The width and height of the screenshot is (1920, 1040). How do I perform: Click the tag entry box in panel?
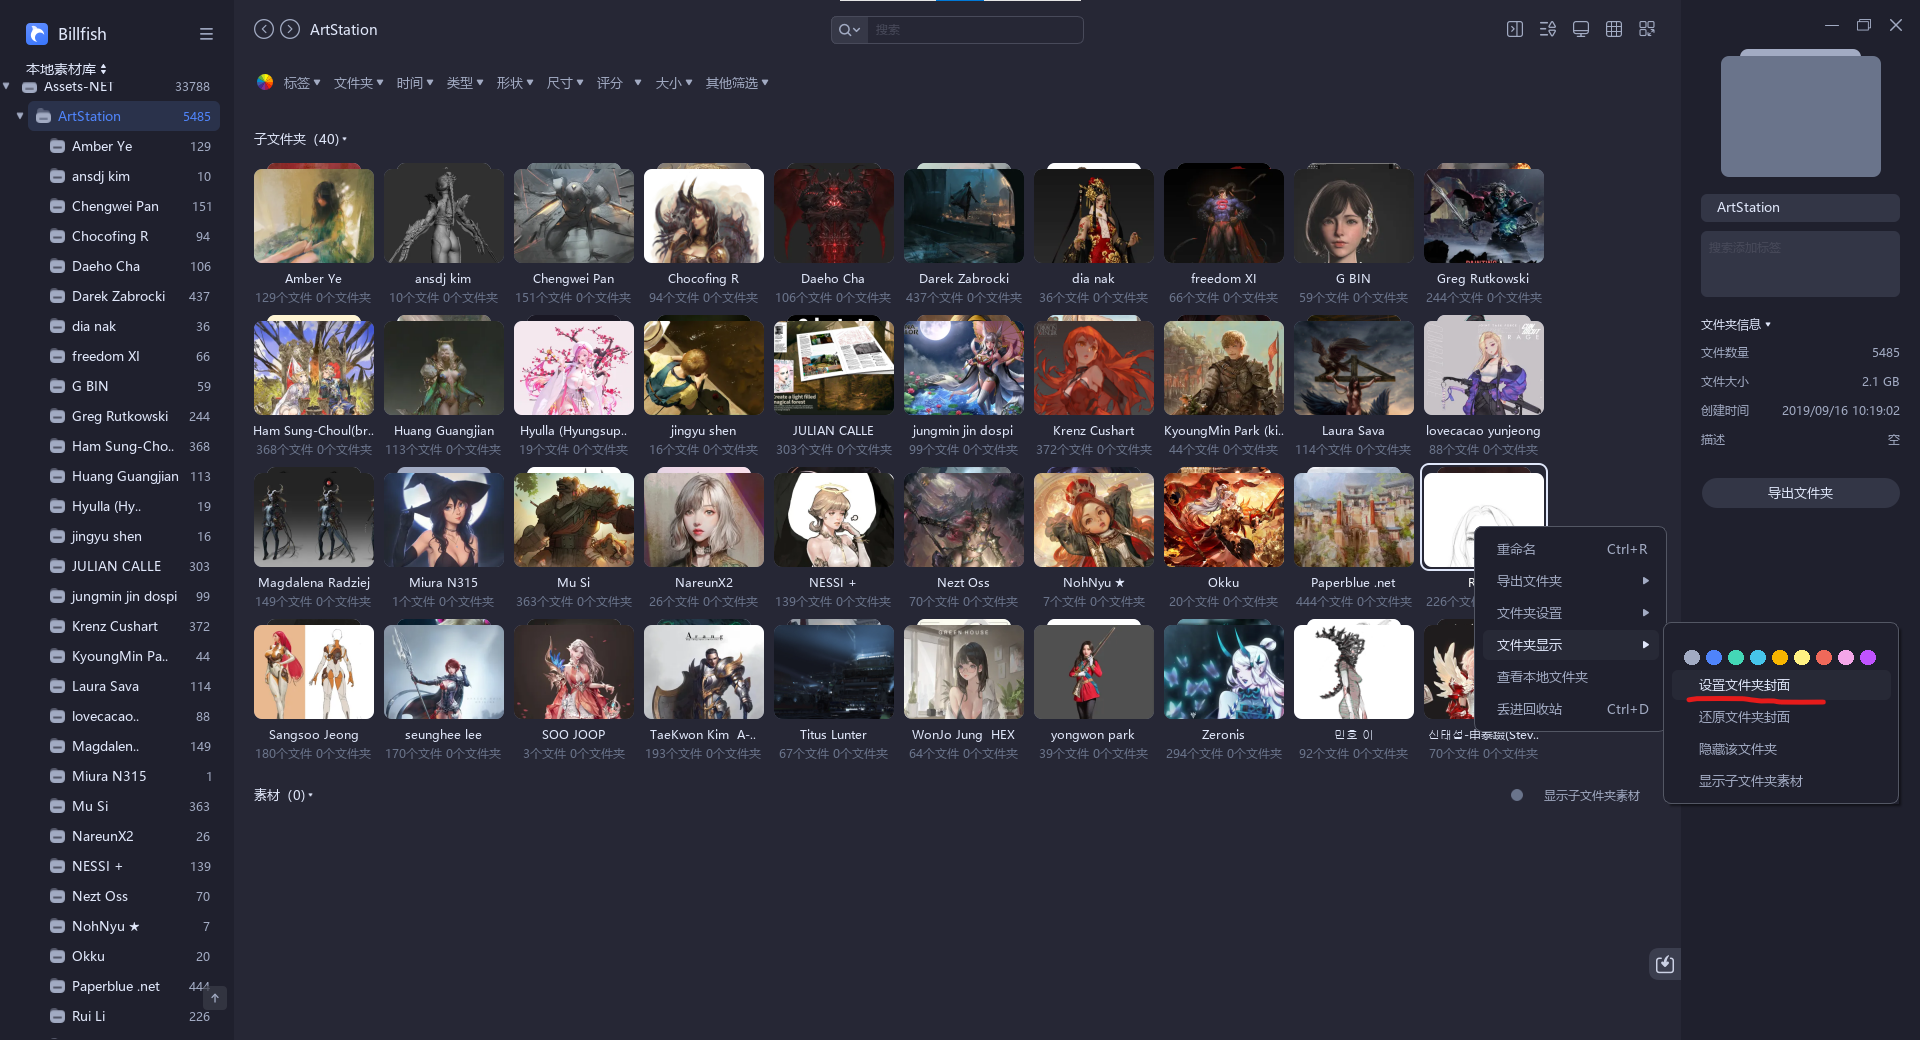1800,264
